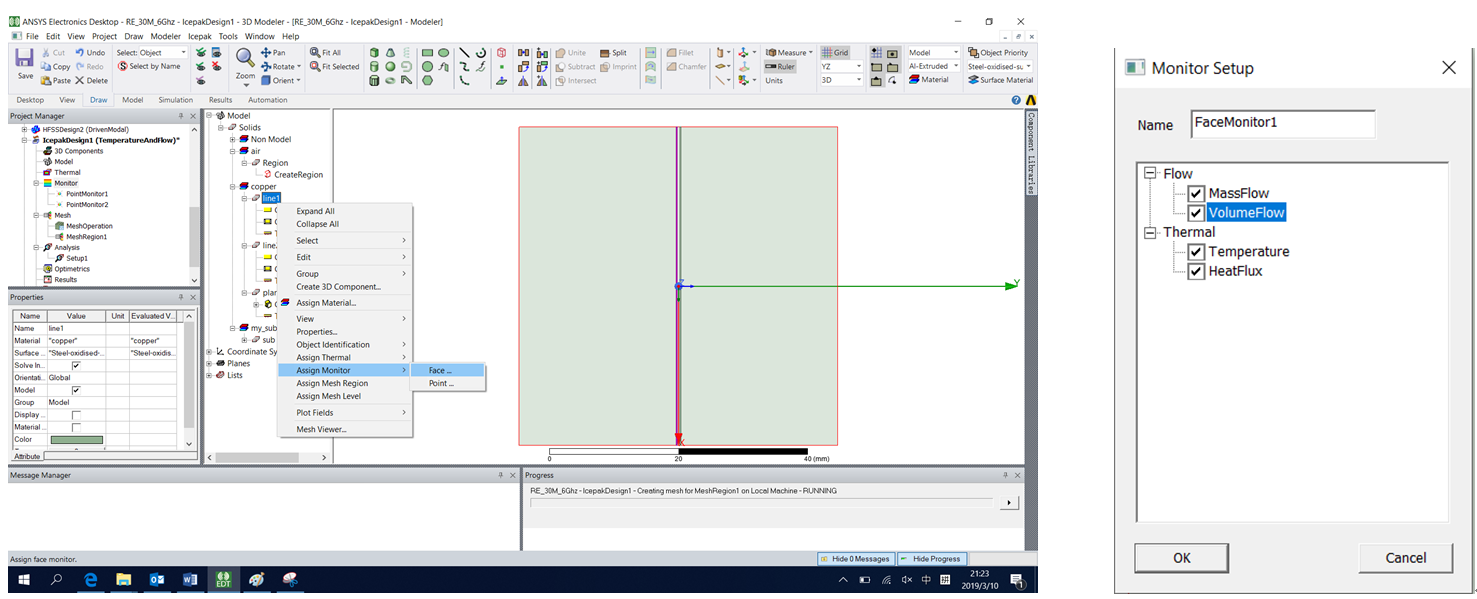Uncheck the MassFlow checkbox
This screenshot has height=599, width=1477.
click(x=1195, y=194)
